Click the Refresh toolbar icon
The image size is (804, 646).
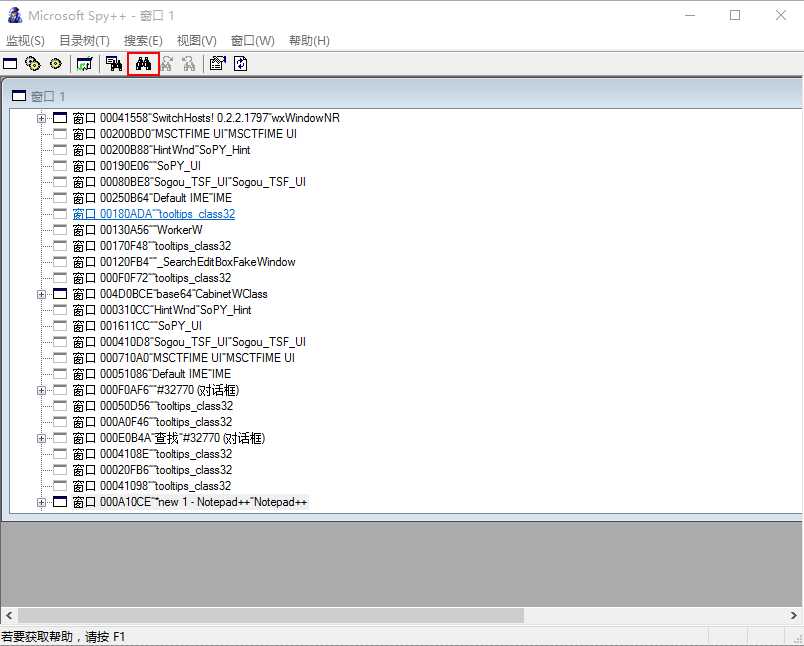(240, 64)
